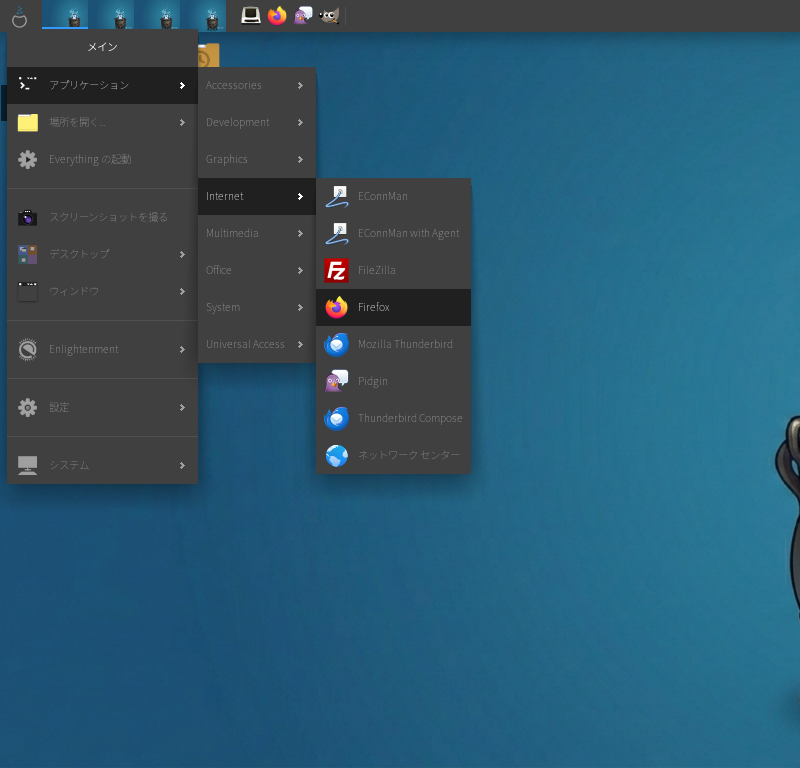Click the monitor icon beside システム
Image resolution: width=800 pixels, height=768 pixels.
tap(28, 465)
